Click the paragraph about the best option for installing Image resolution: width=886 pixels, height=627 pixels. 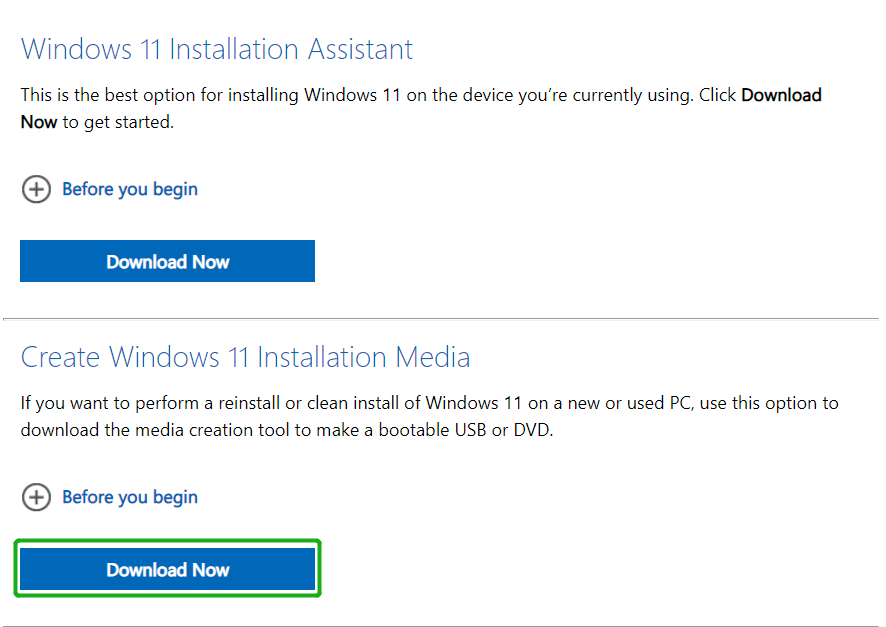coord(421,108)
